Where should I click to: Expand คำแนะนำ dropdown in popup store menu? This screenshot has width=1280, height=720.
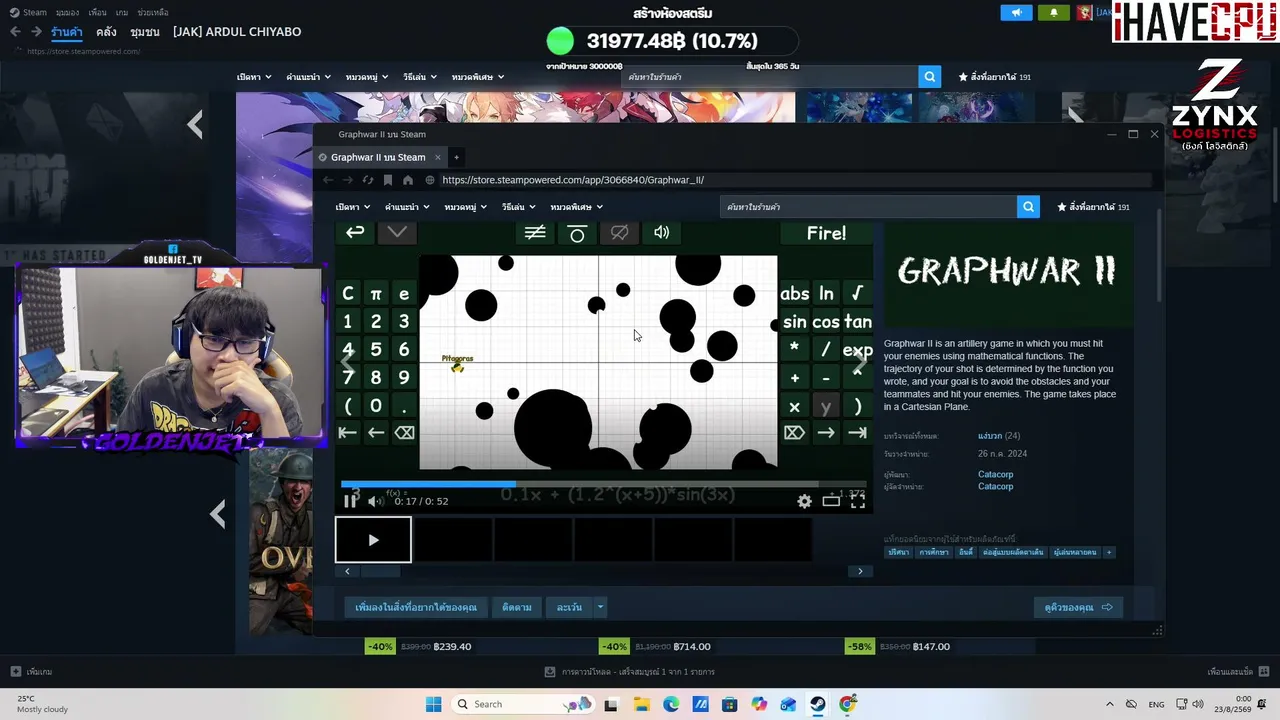coord(407,207)
